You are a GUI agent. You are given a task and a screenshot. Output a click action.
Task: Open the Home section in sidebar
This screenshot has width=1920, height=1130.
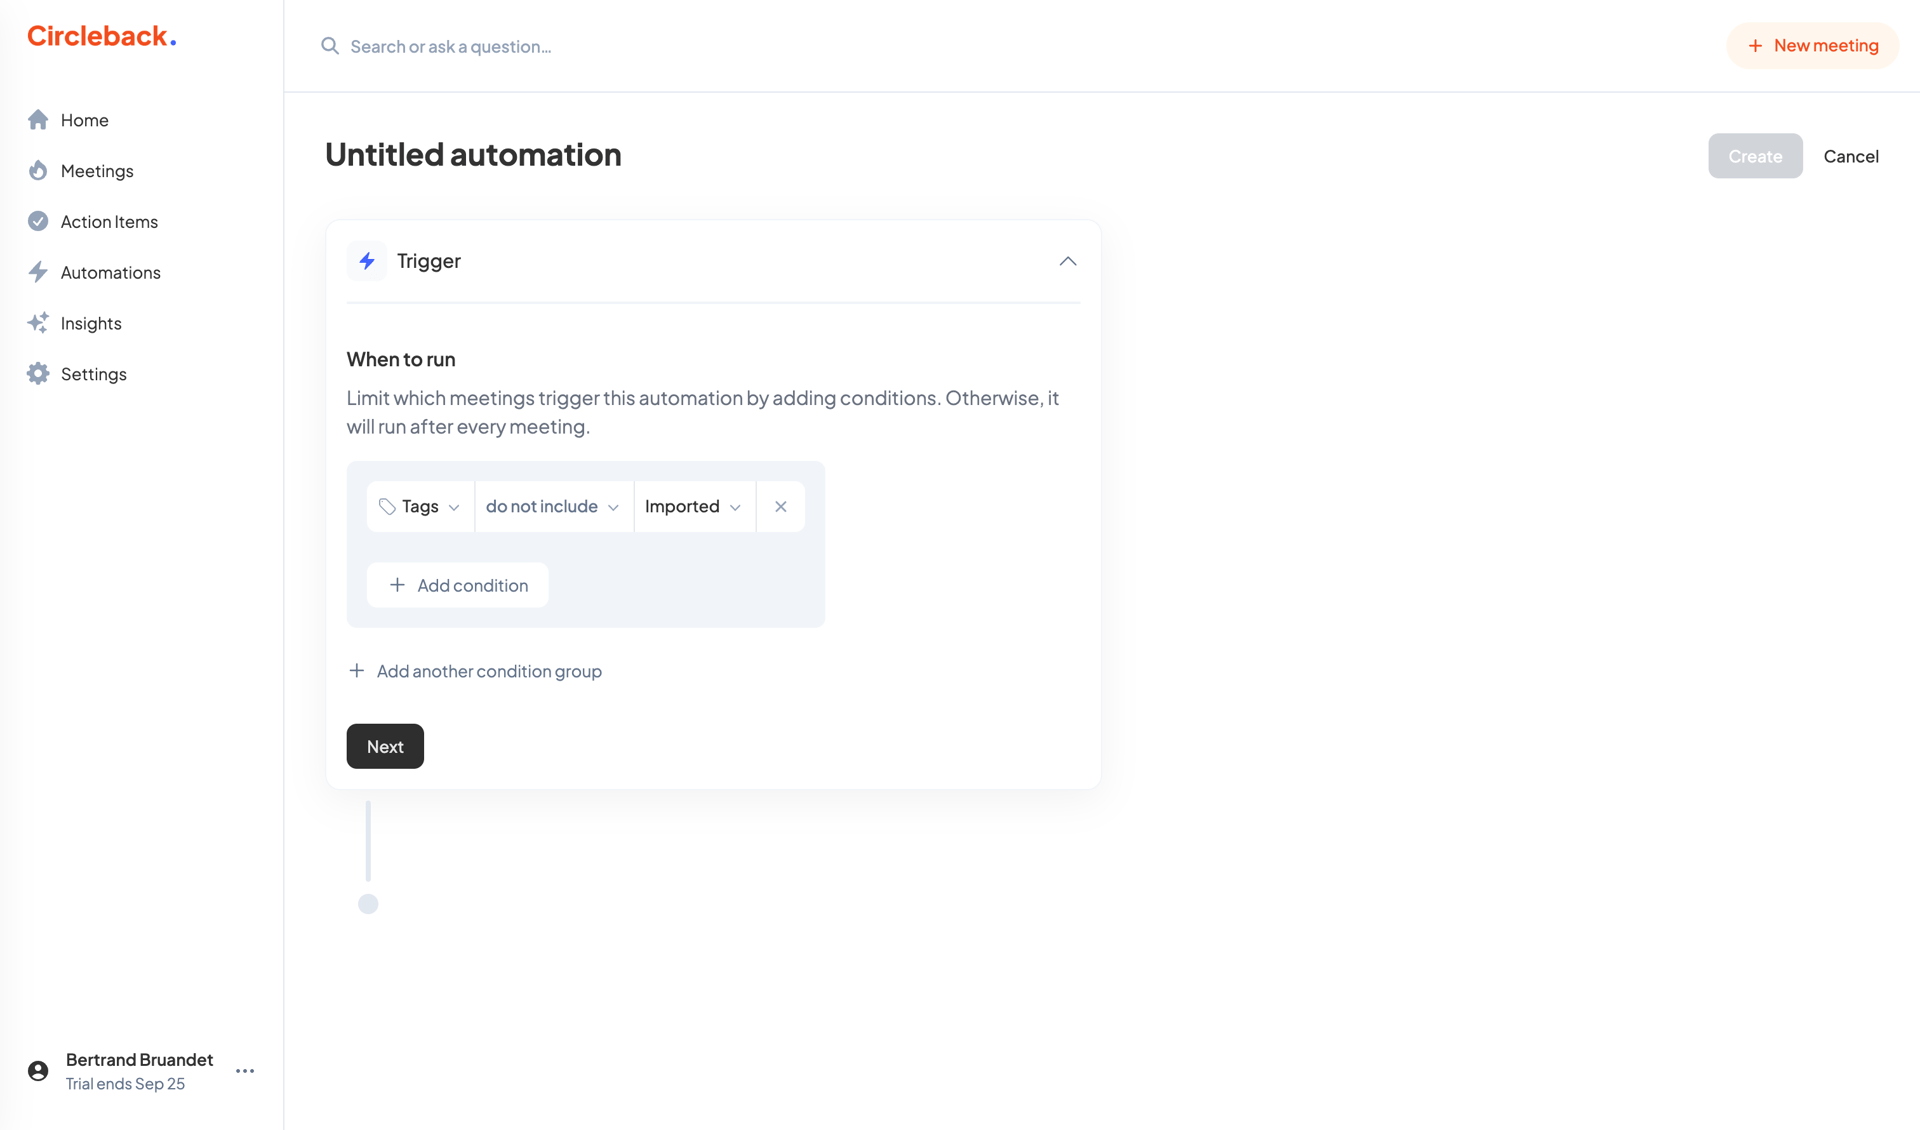click(x=38, y=120)
